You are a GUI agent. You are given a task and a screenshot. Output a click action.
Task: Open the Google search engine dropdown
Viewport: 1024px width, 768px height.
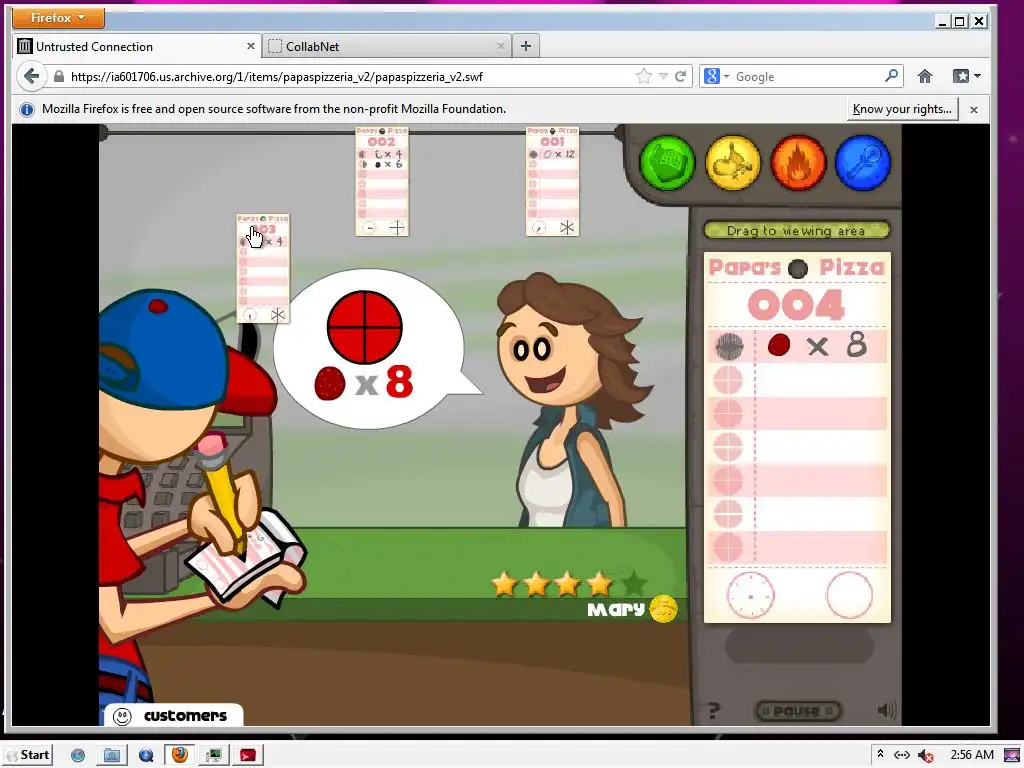tap(716, 76)
